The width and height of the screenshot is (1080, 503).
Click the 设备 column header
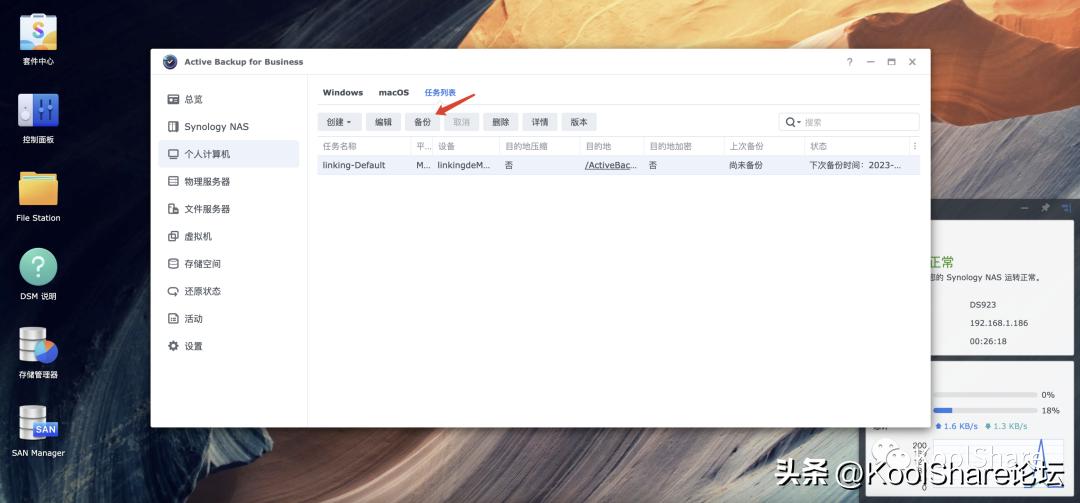click(x=466, y=146)
